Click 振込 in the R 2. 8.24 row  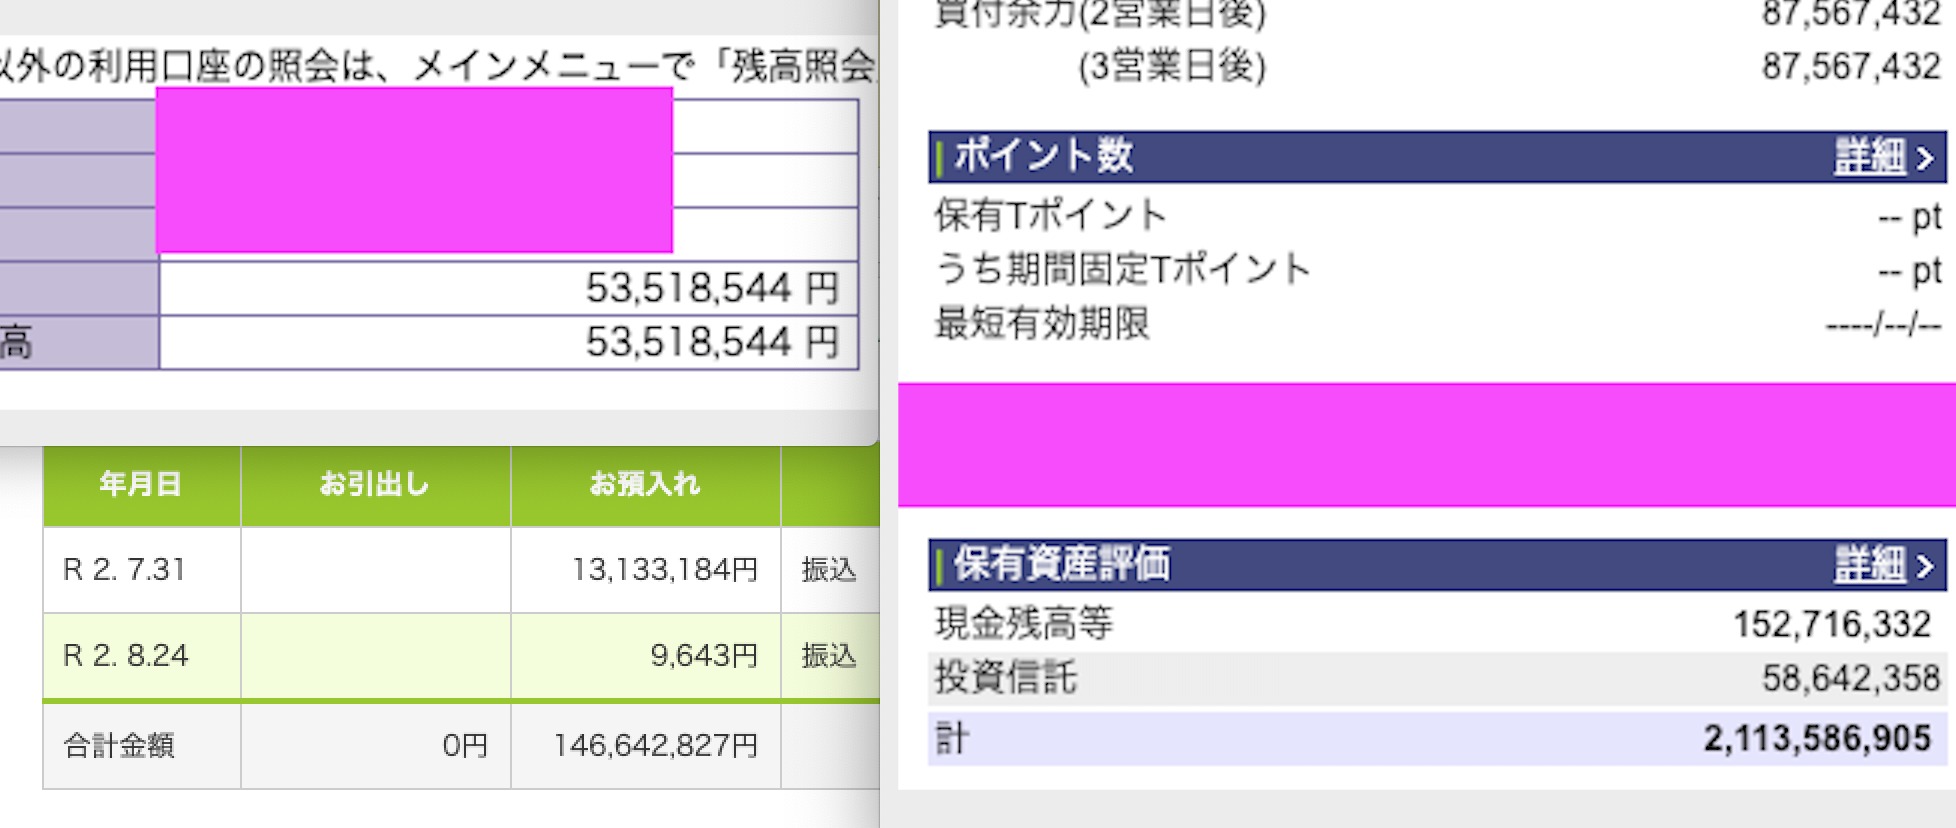click(x=829, y=656)
